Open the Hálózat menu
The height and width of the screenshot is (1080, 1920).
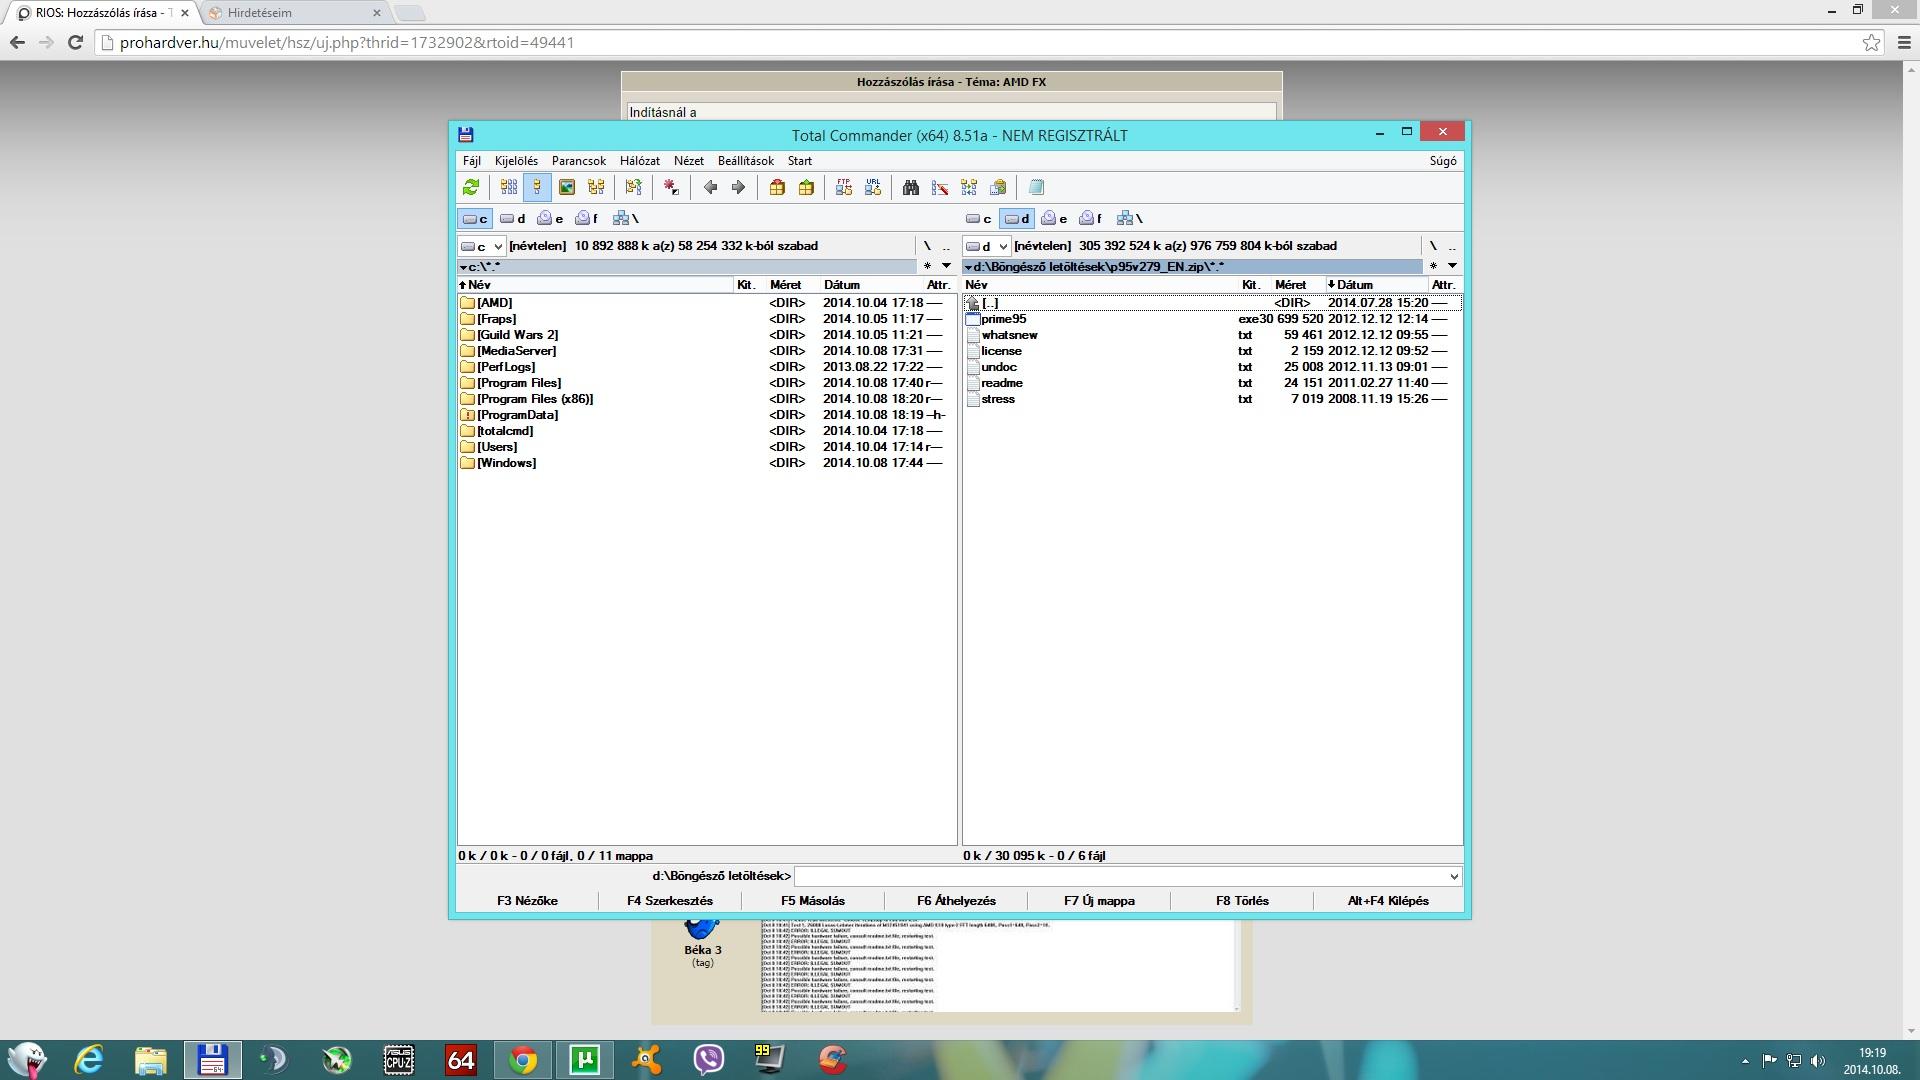(640, 161)
